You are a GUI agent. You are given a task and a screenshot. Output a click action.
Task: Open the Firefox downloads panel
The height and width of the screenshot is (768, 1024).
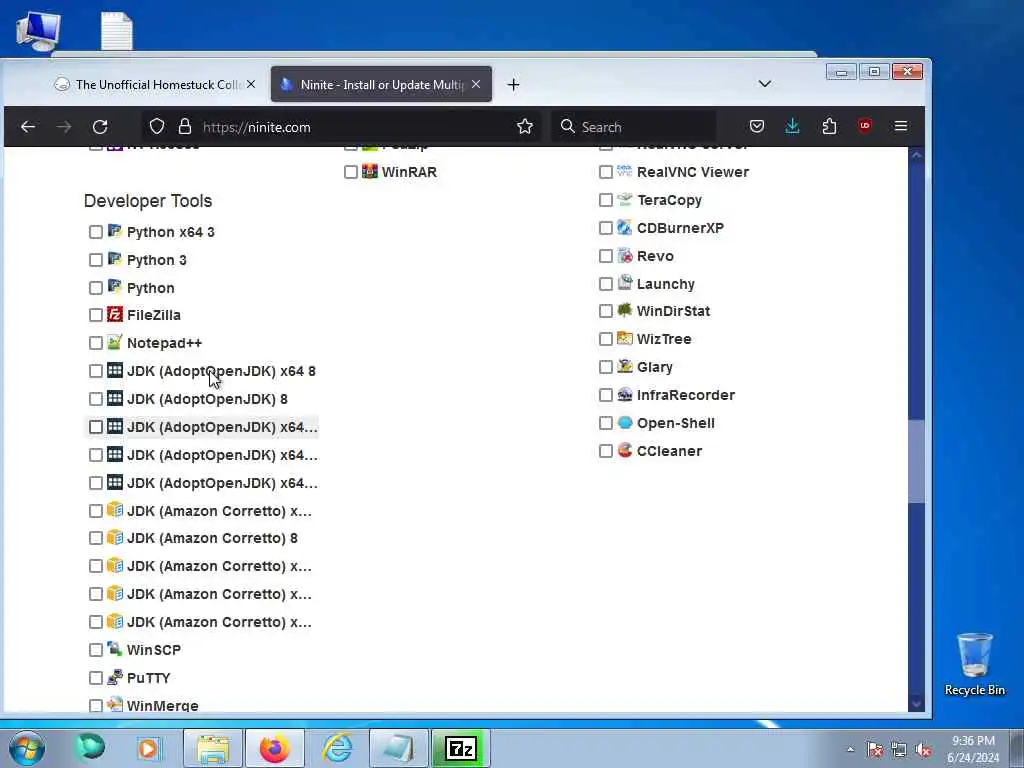point(792,126)
